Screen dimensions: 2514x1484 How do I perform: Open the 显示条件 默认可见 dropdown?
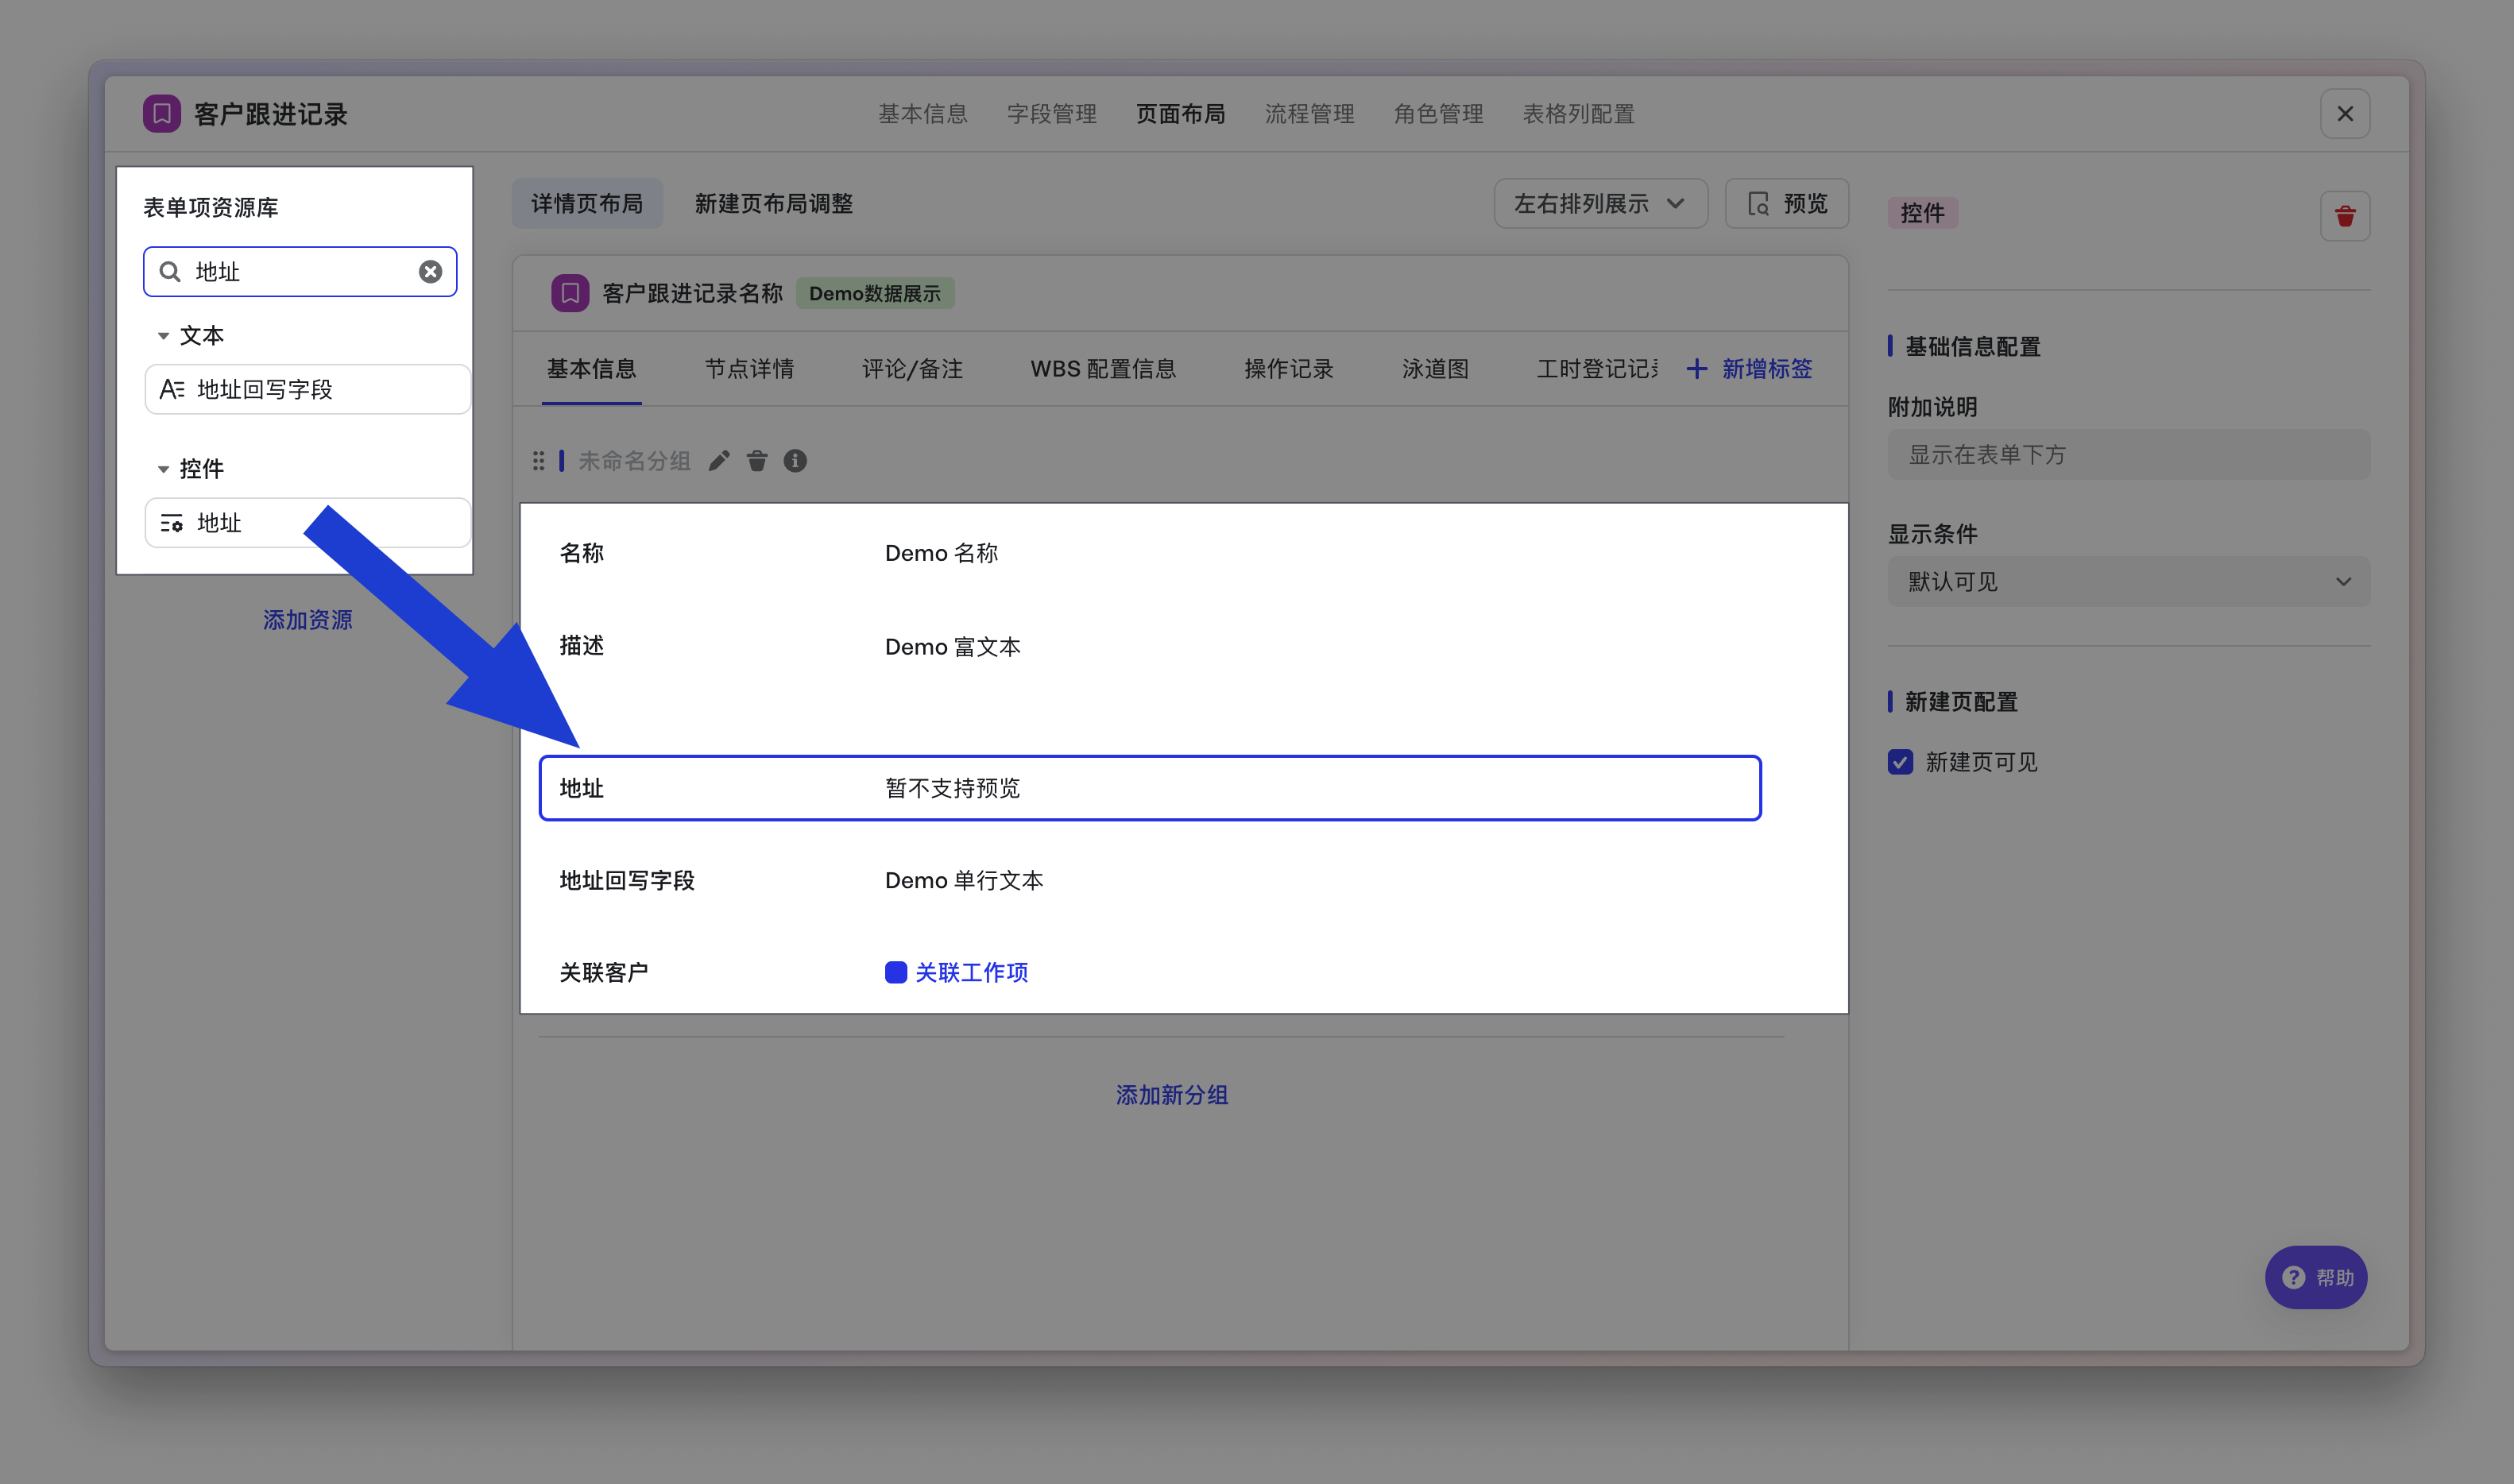coord(2128,581)
